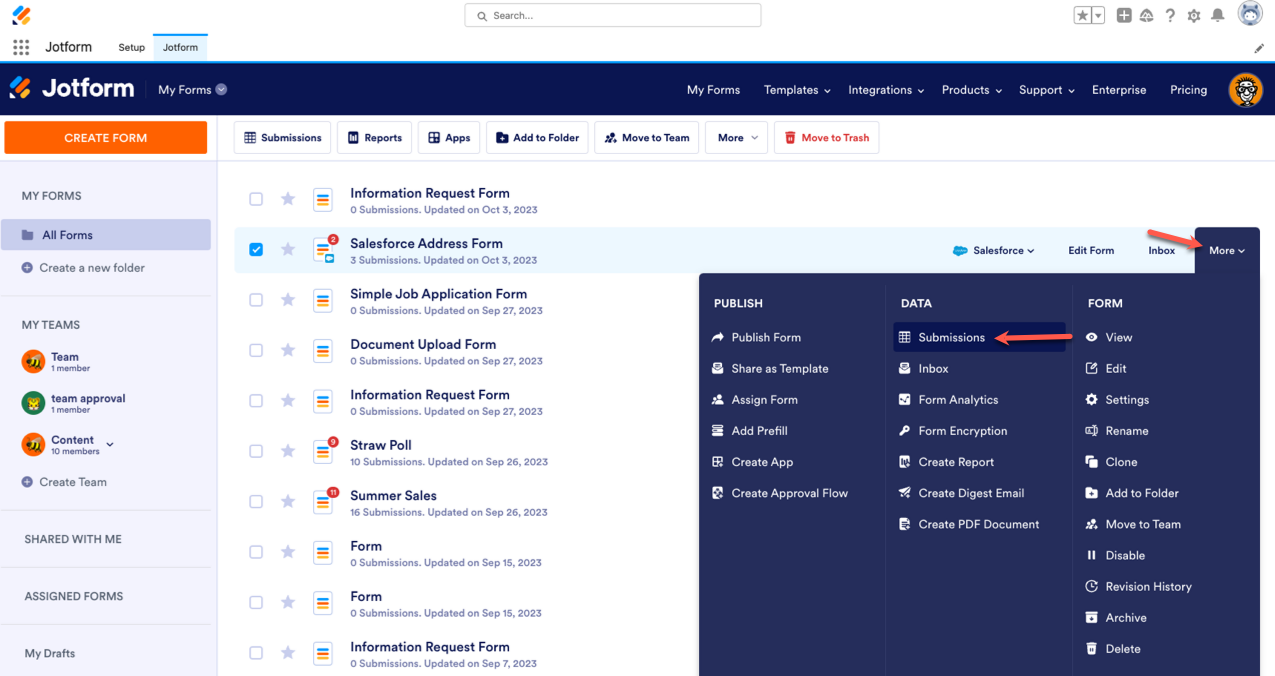Click the Pricing navigation link
This screenshot has height=676, width=1275.
coord(1188,90)
